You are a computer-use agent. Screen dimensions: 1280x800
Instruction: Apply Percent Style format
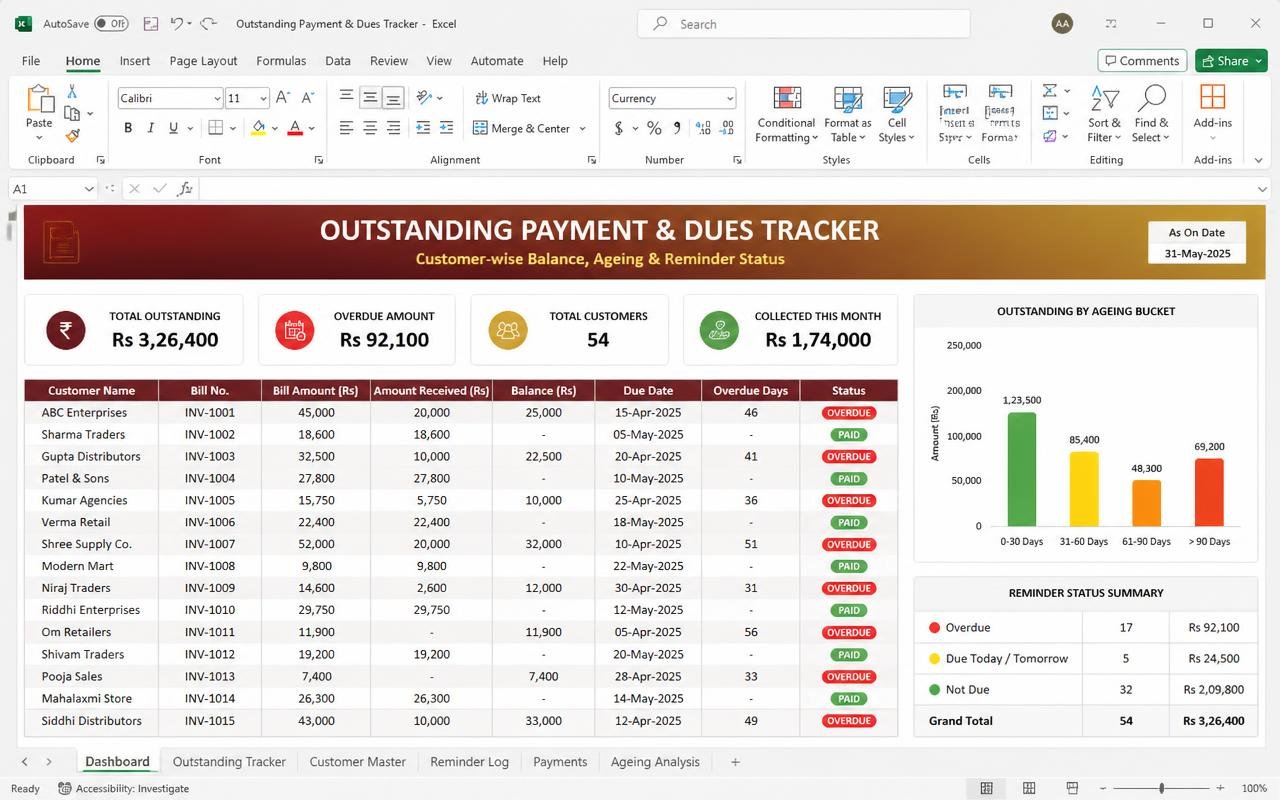point(654,128)
